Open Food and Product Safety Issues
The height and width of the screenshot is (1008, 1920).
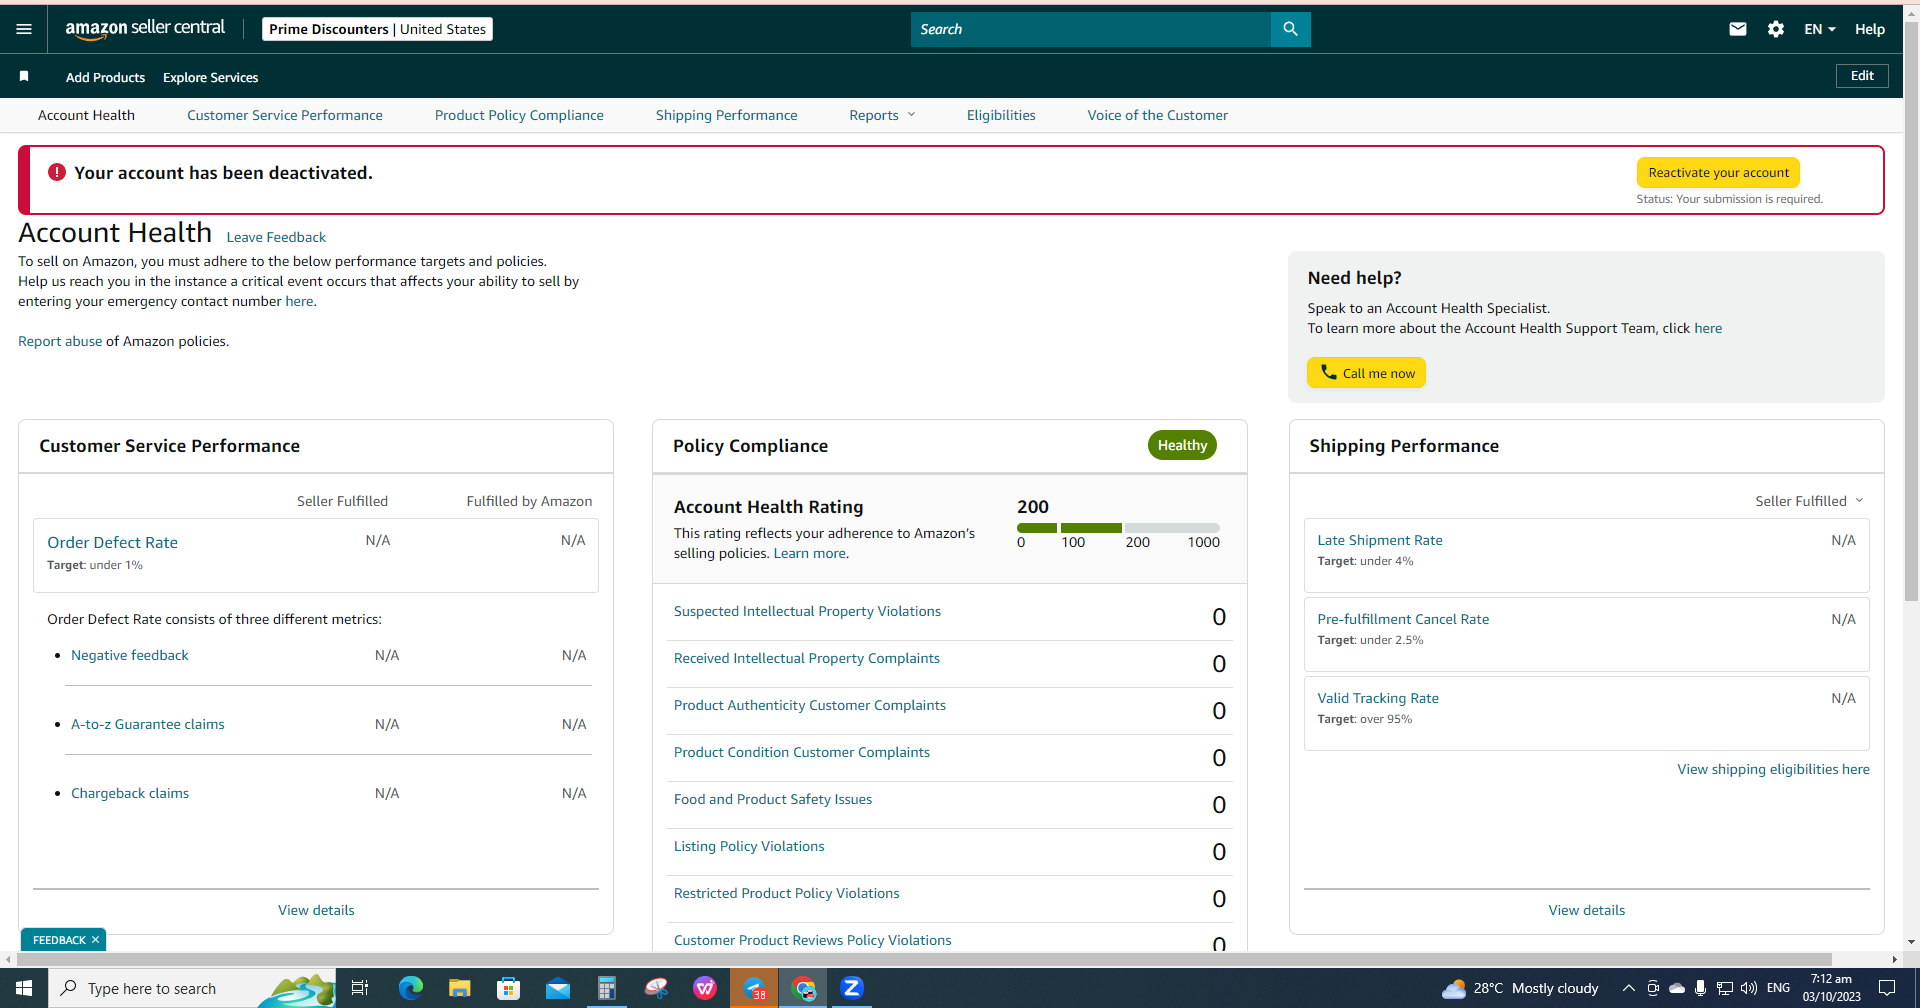click(x=773, y=799)
